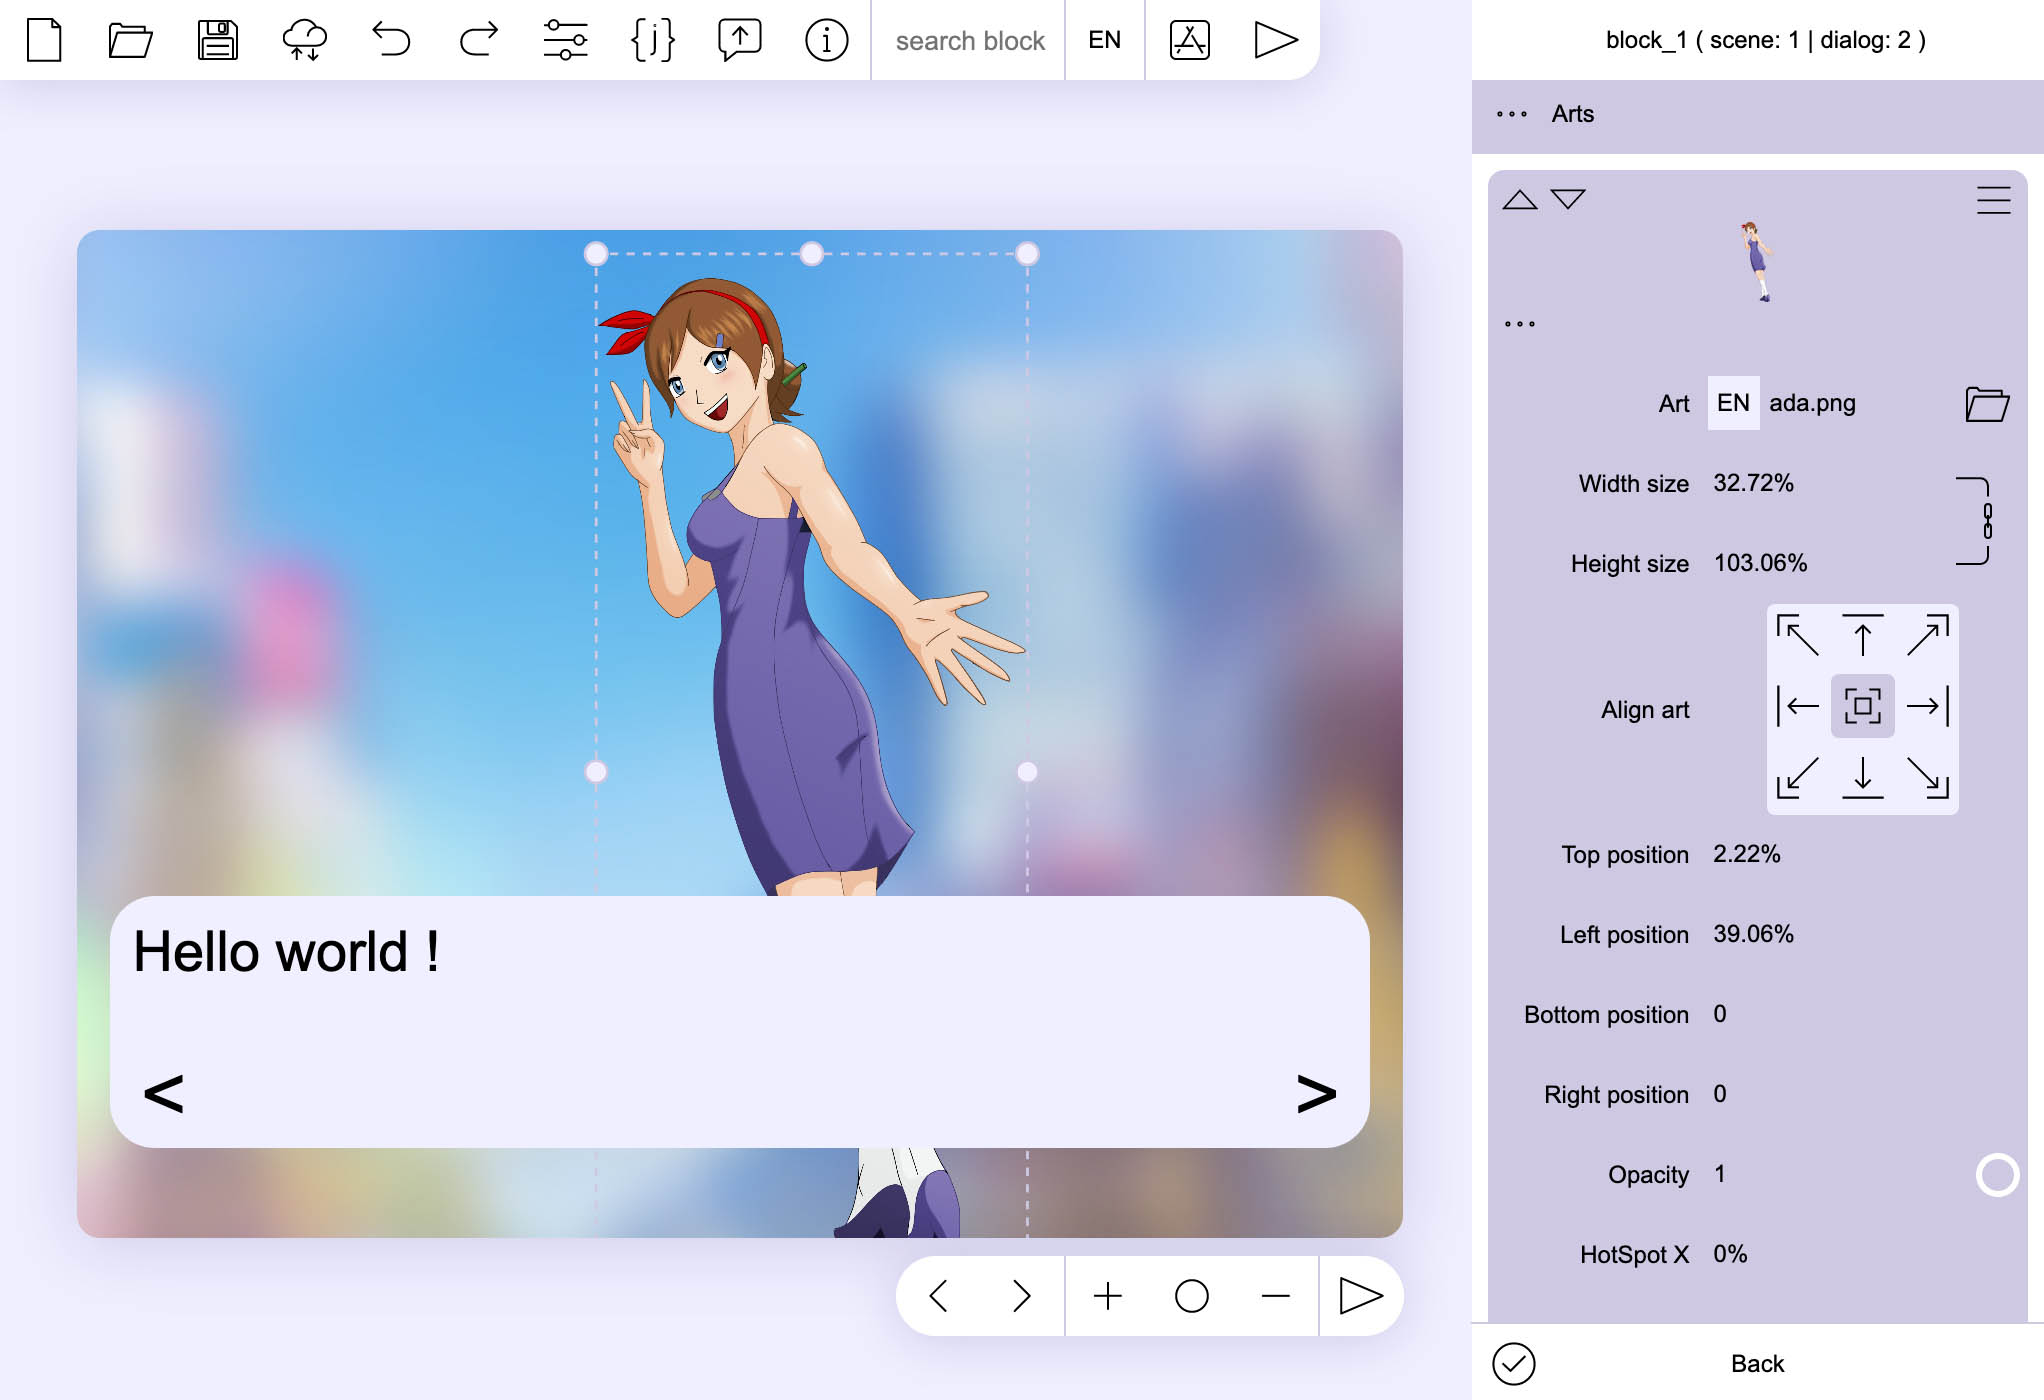Open the settings sliders icon
The image size is (2044, 1400).
point(565,40)
